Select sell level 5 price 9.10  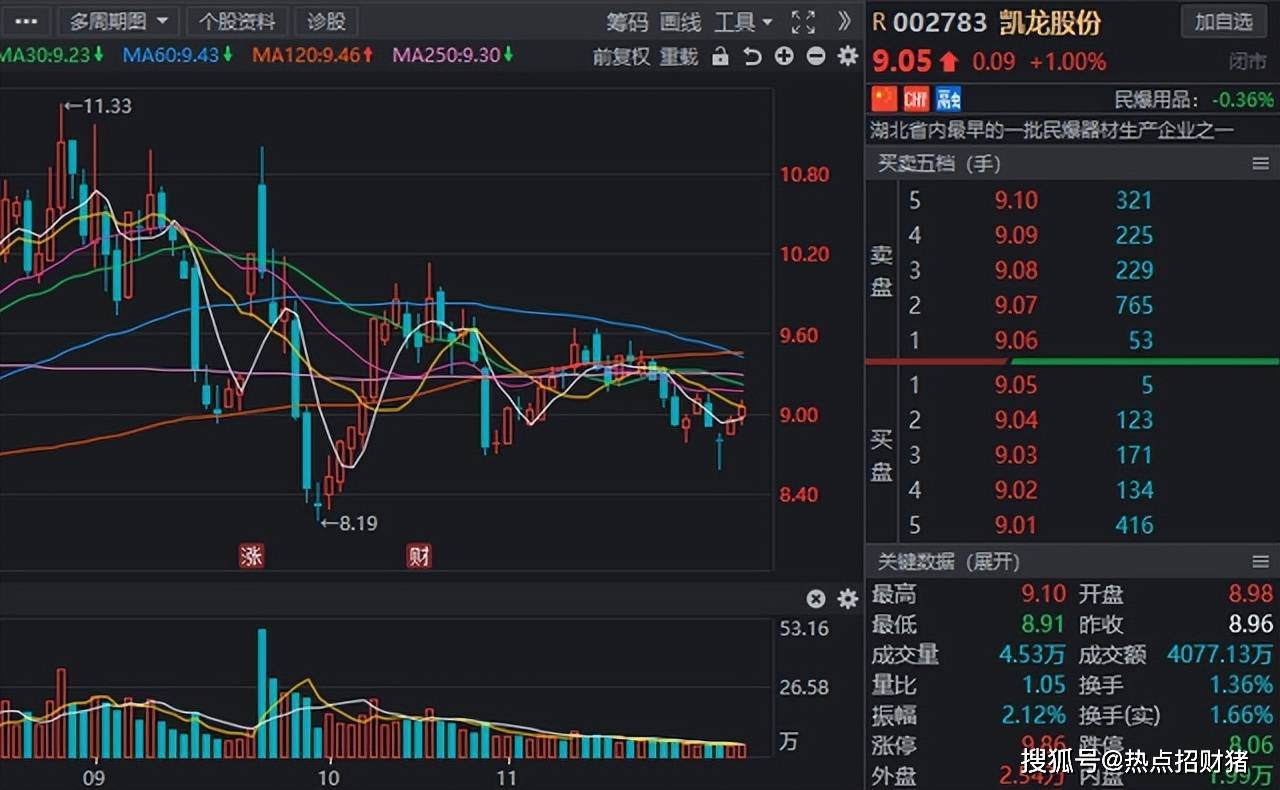(1016, 200)
